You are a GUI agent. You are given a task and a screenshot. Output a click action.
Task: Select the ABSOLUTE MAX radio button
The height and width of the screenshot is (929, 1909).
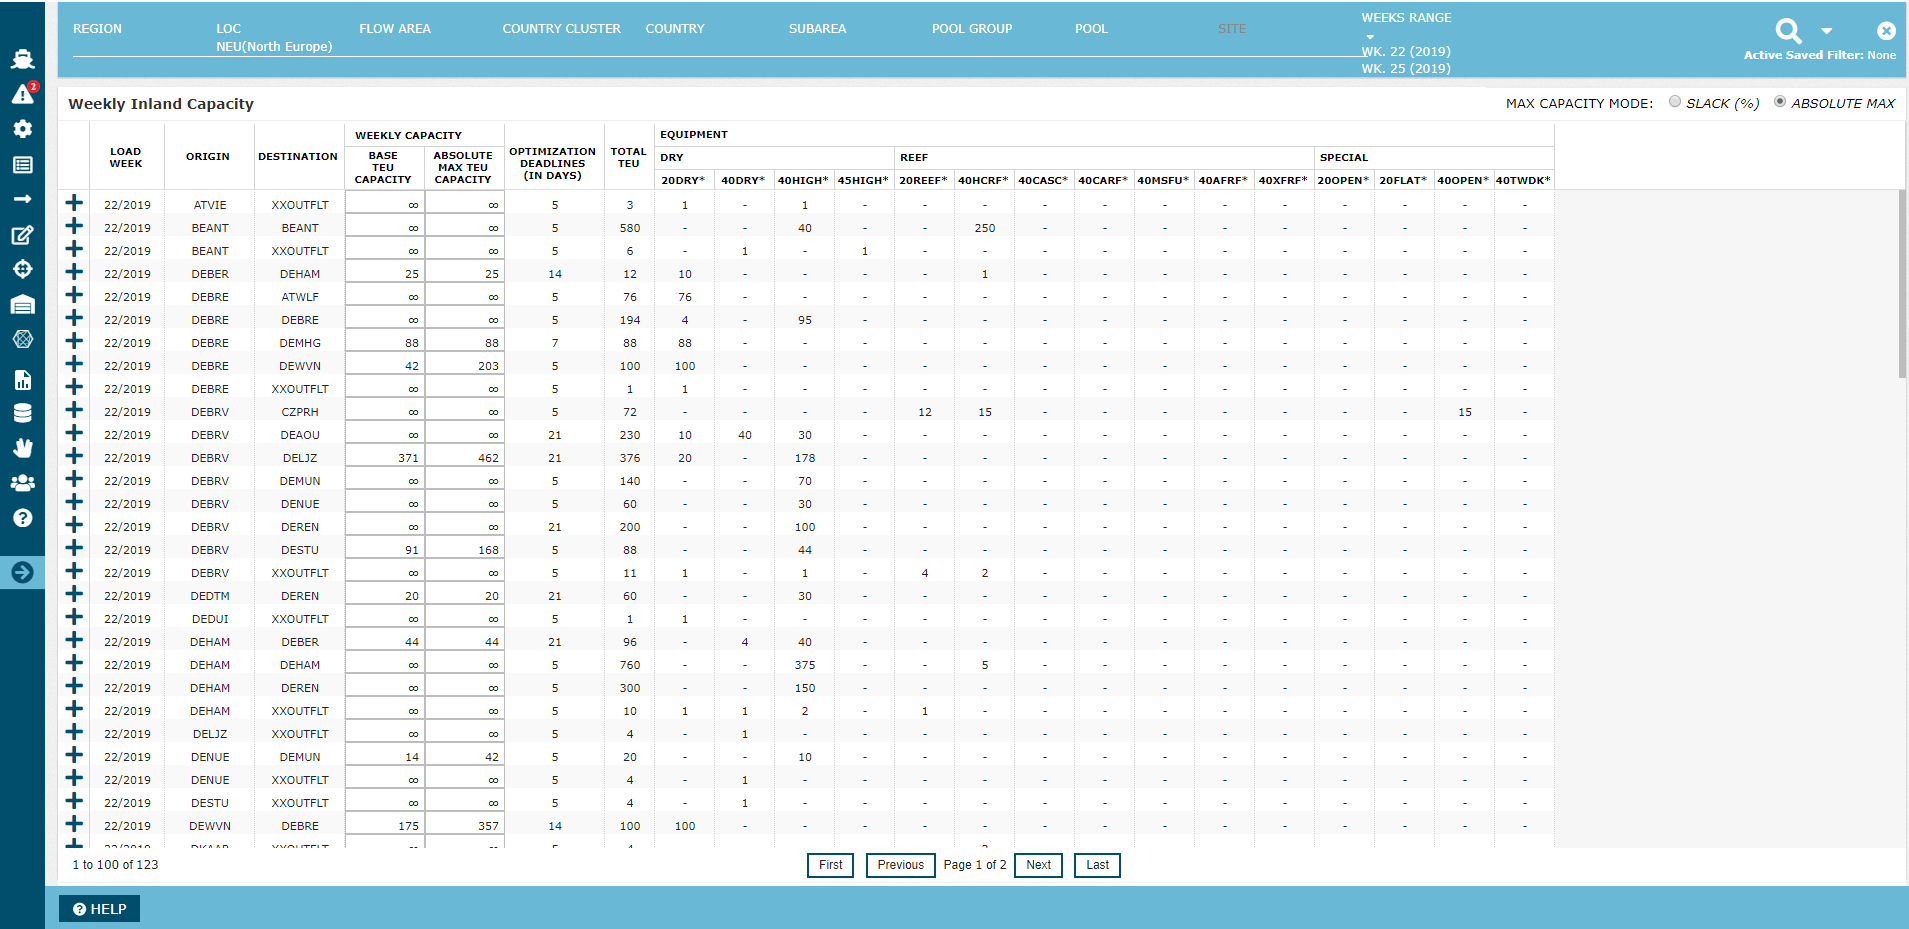[1780, 102]
